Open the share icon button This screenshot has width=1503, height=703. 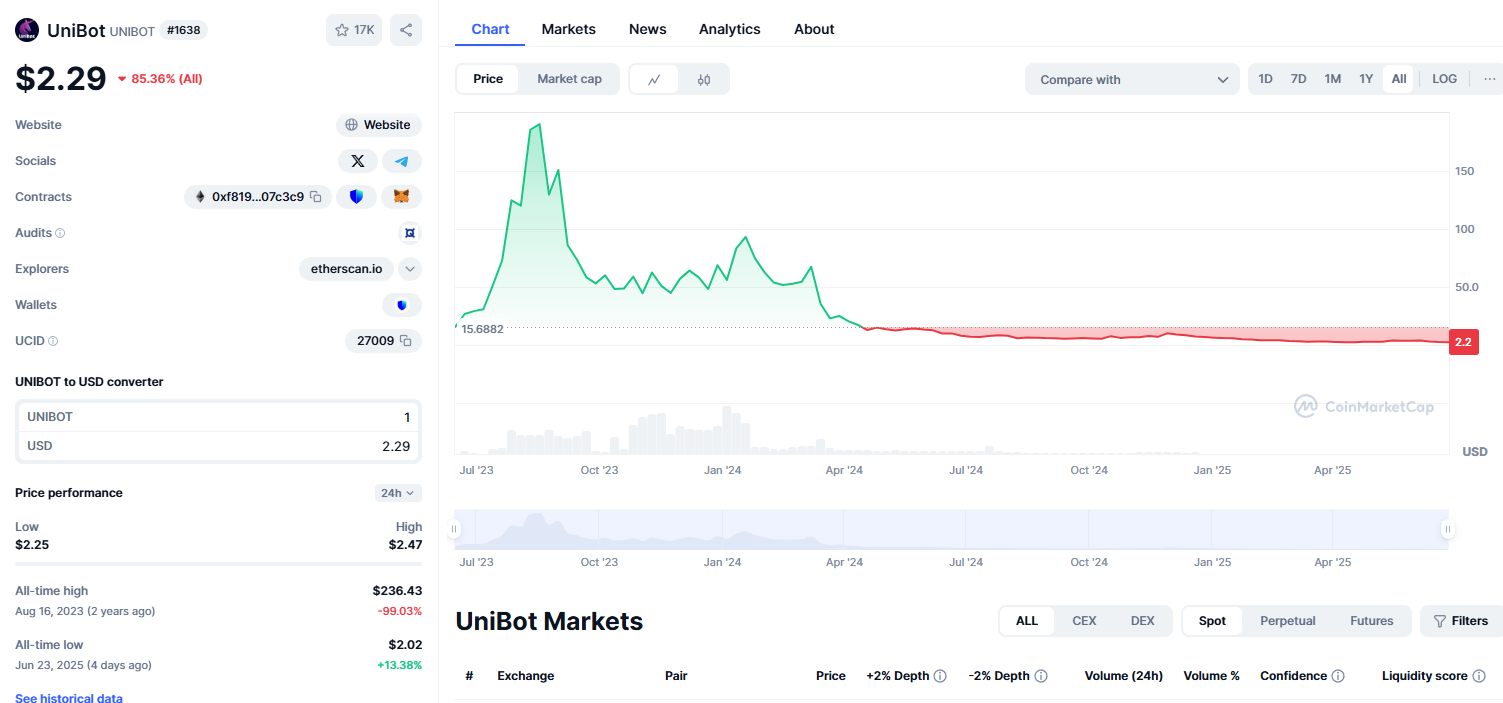[406, 30]
